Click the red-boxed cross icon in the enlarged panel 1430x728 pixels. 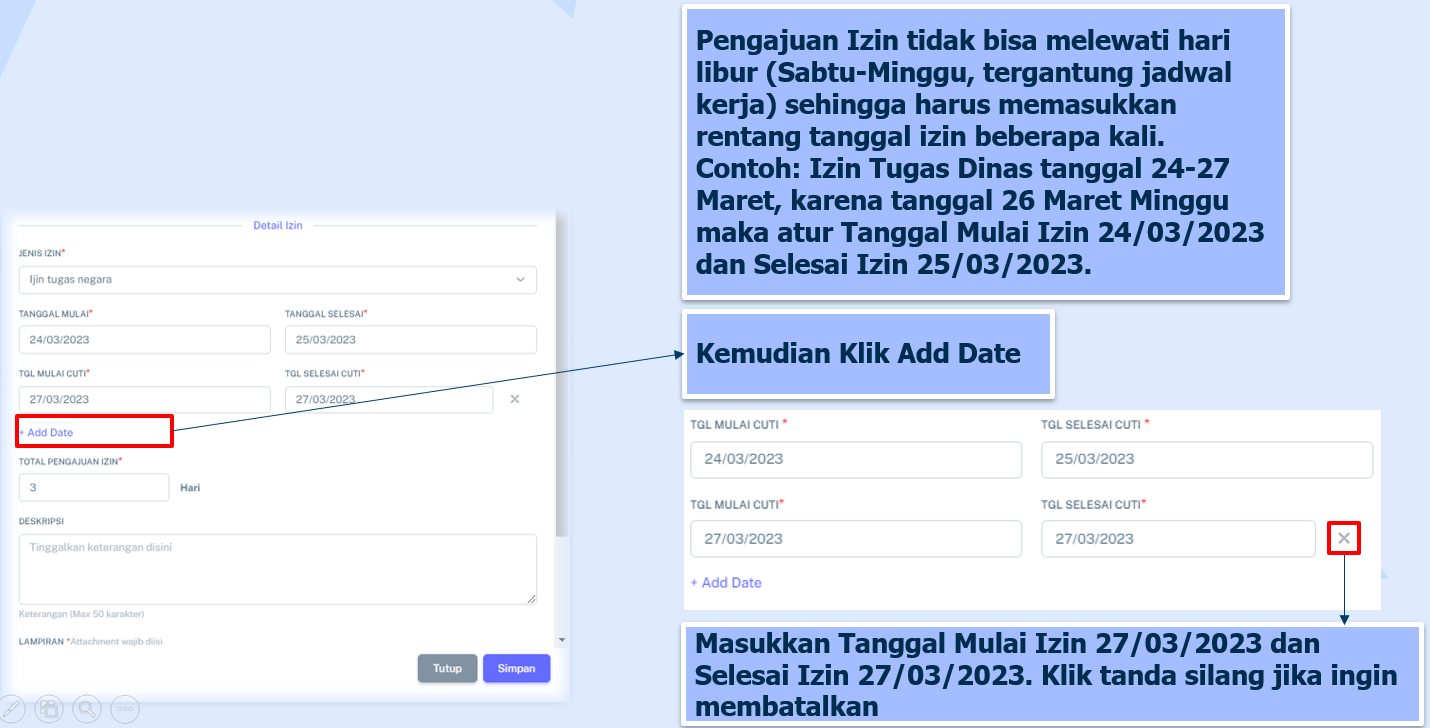(x=1344, y=539)
